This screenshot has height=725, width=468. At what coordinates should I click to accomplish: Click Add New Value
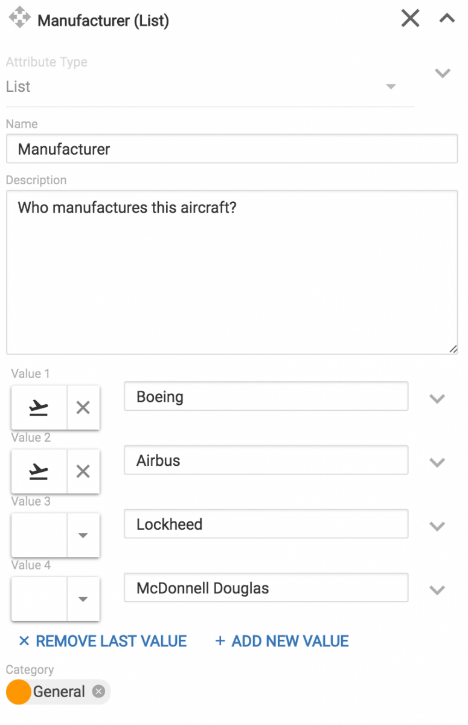tap(282, 641)
